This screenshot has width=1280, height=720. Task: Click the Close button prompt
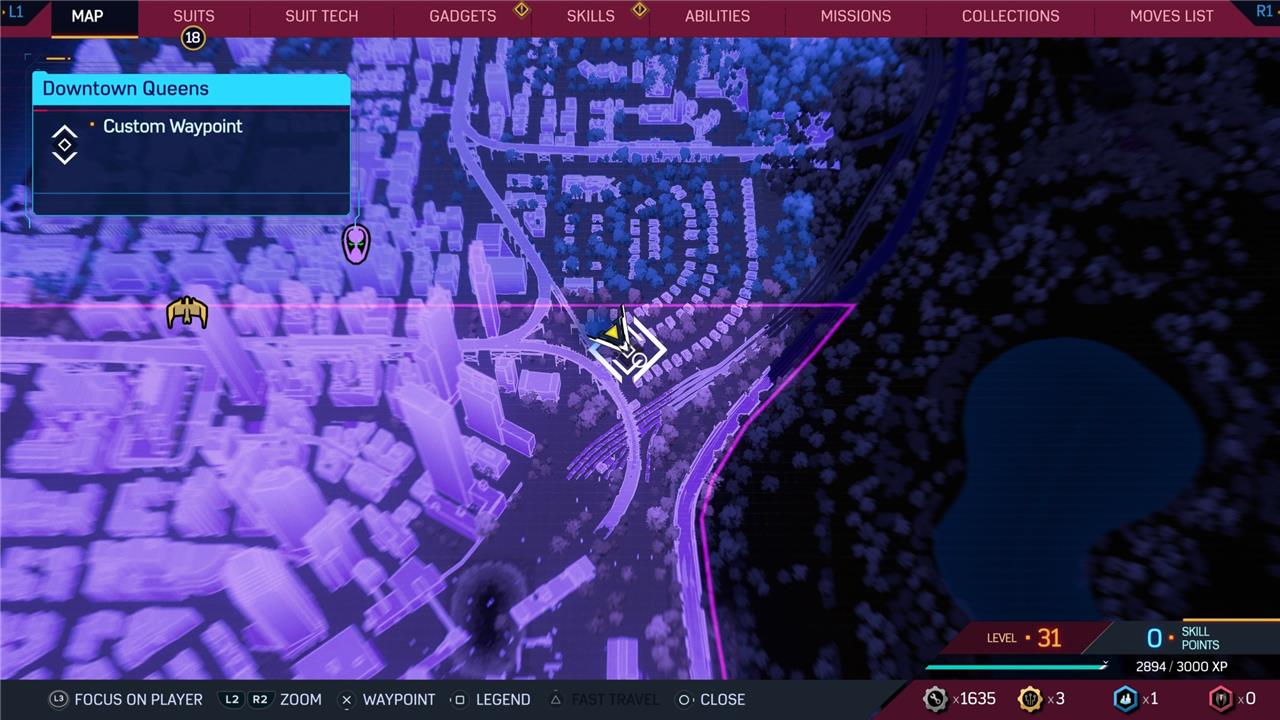pos(711,699)
